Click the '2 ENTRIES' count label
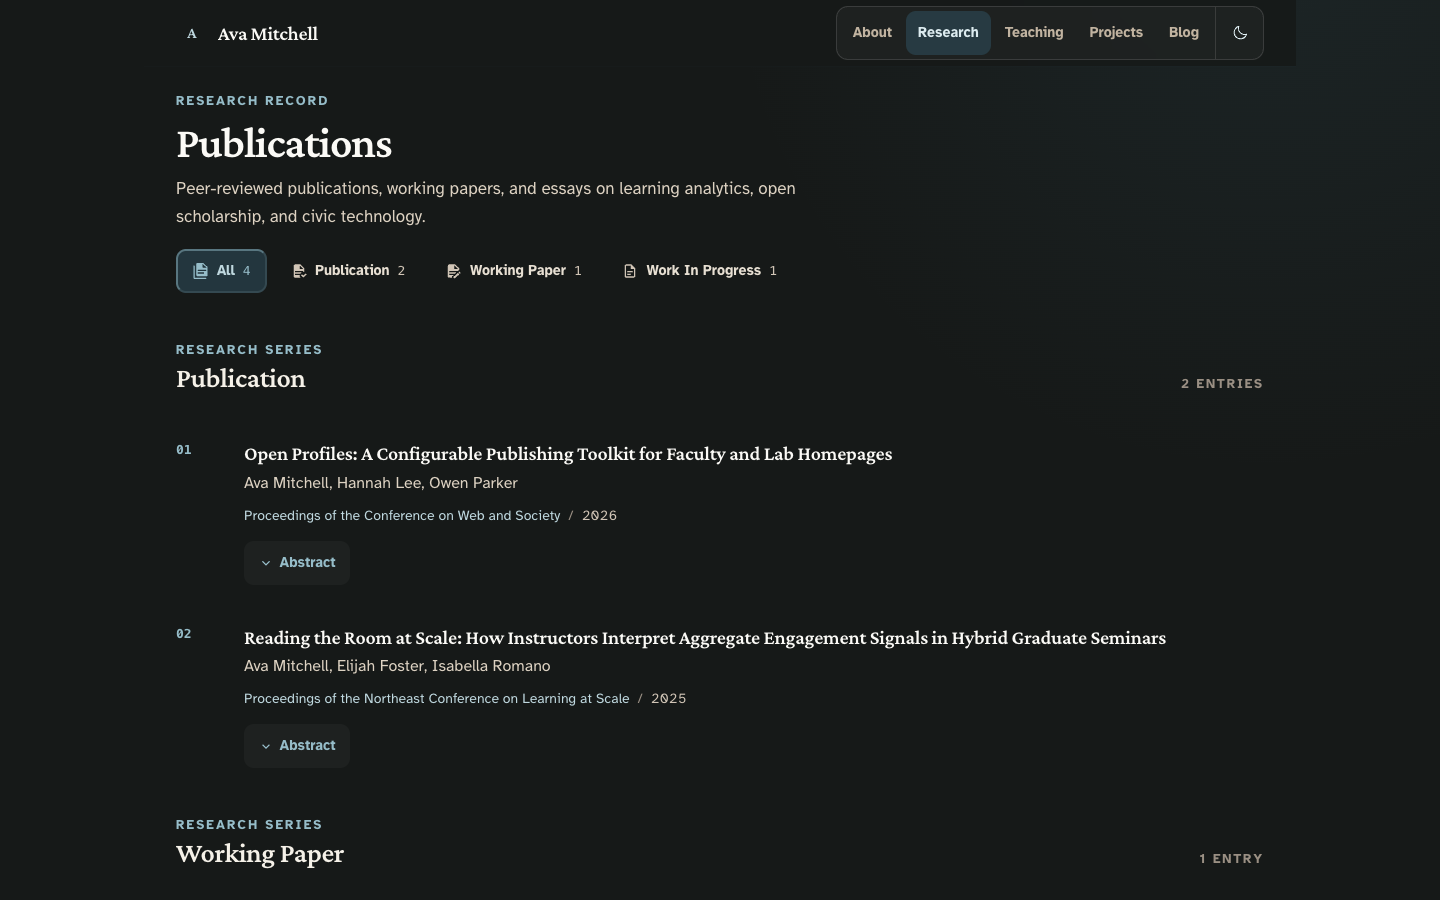 1222,384
